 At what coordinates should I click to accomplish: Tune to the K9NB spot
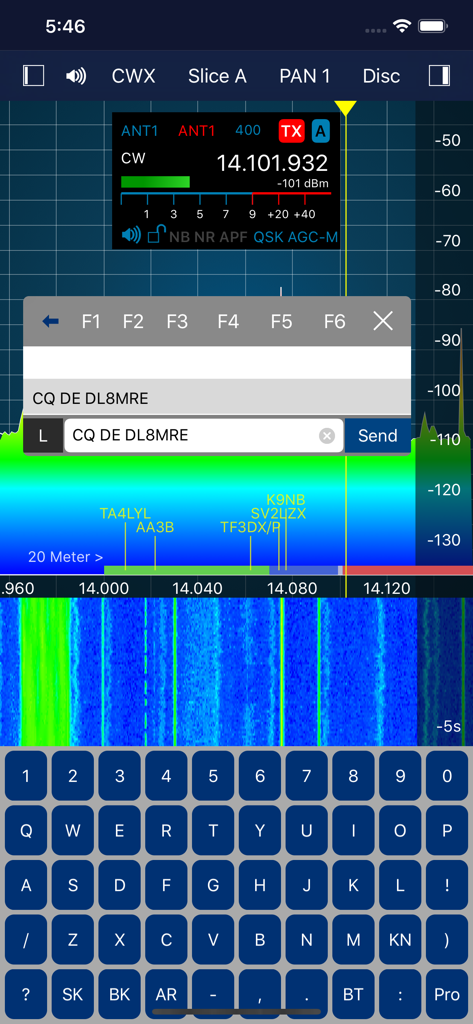[285, 500]
